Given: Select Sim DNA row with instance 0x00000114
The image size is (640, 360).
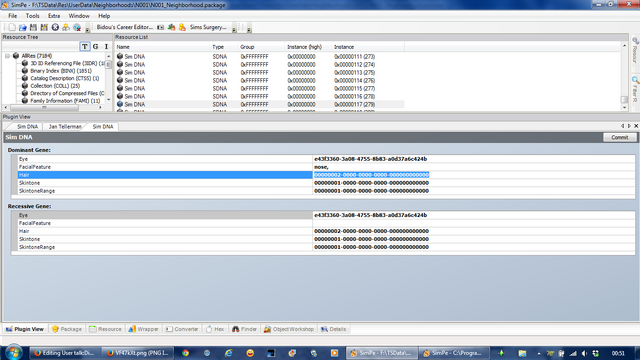Looking at the screenshot, I should pos(259,80).
